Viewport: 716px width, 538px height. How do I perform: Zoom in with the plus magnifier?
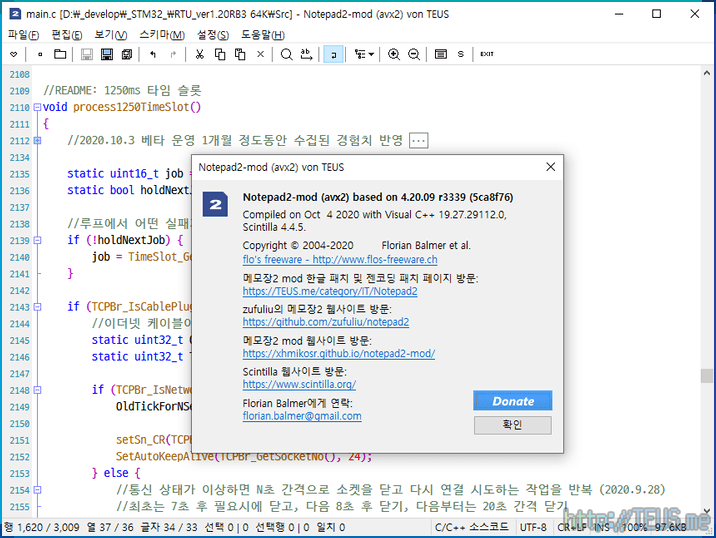pos(394,54)
